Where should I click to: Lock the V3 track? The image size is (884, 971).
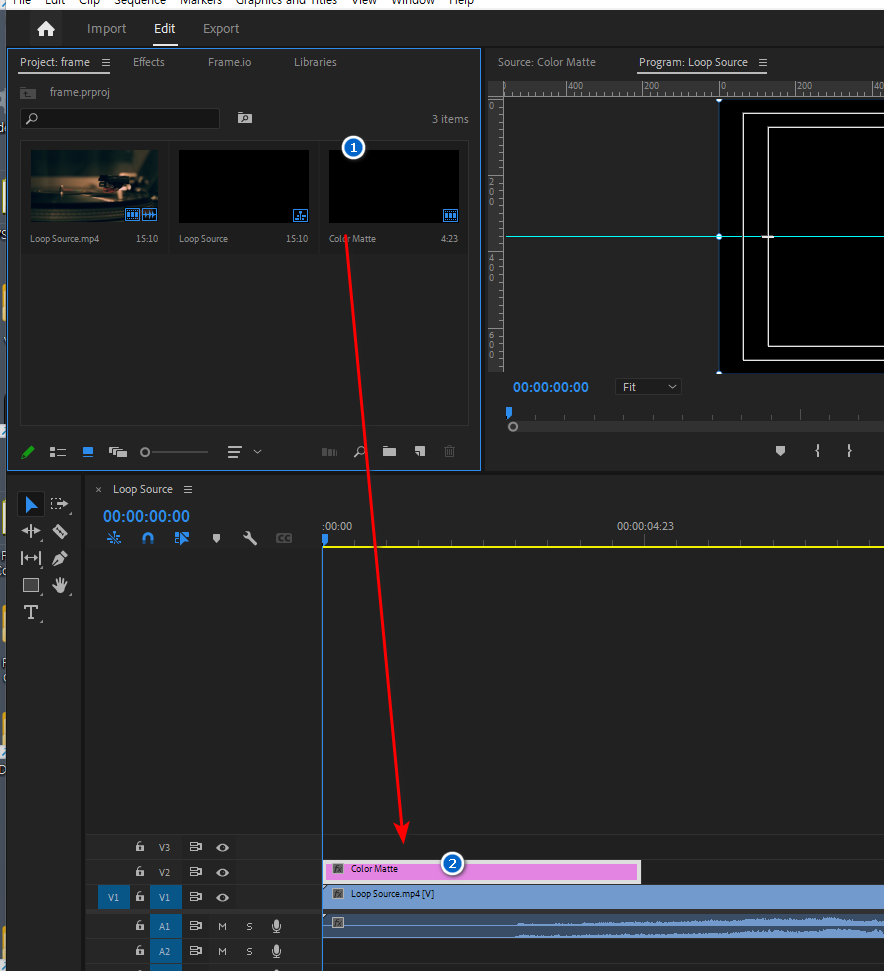140,847
